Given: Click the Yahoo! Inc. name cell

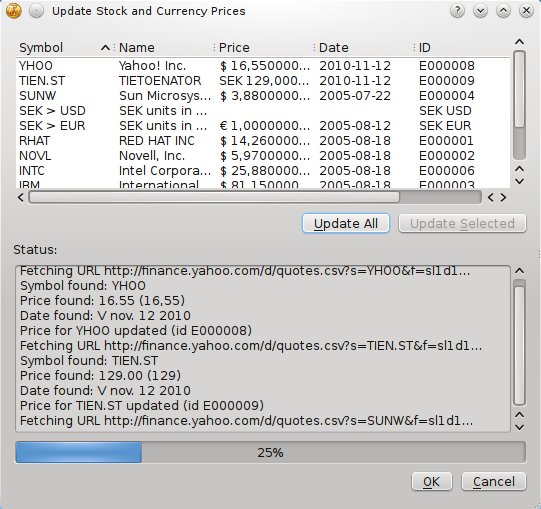Looking at the screenshot, I should (153, 66).
